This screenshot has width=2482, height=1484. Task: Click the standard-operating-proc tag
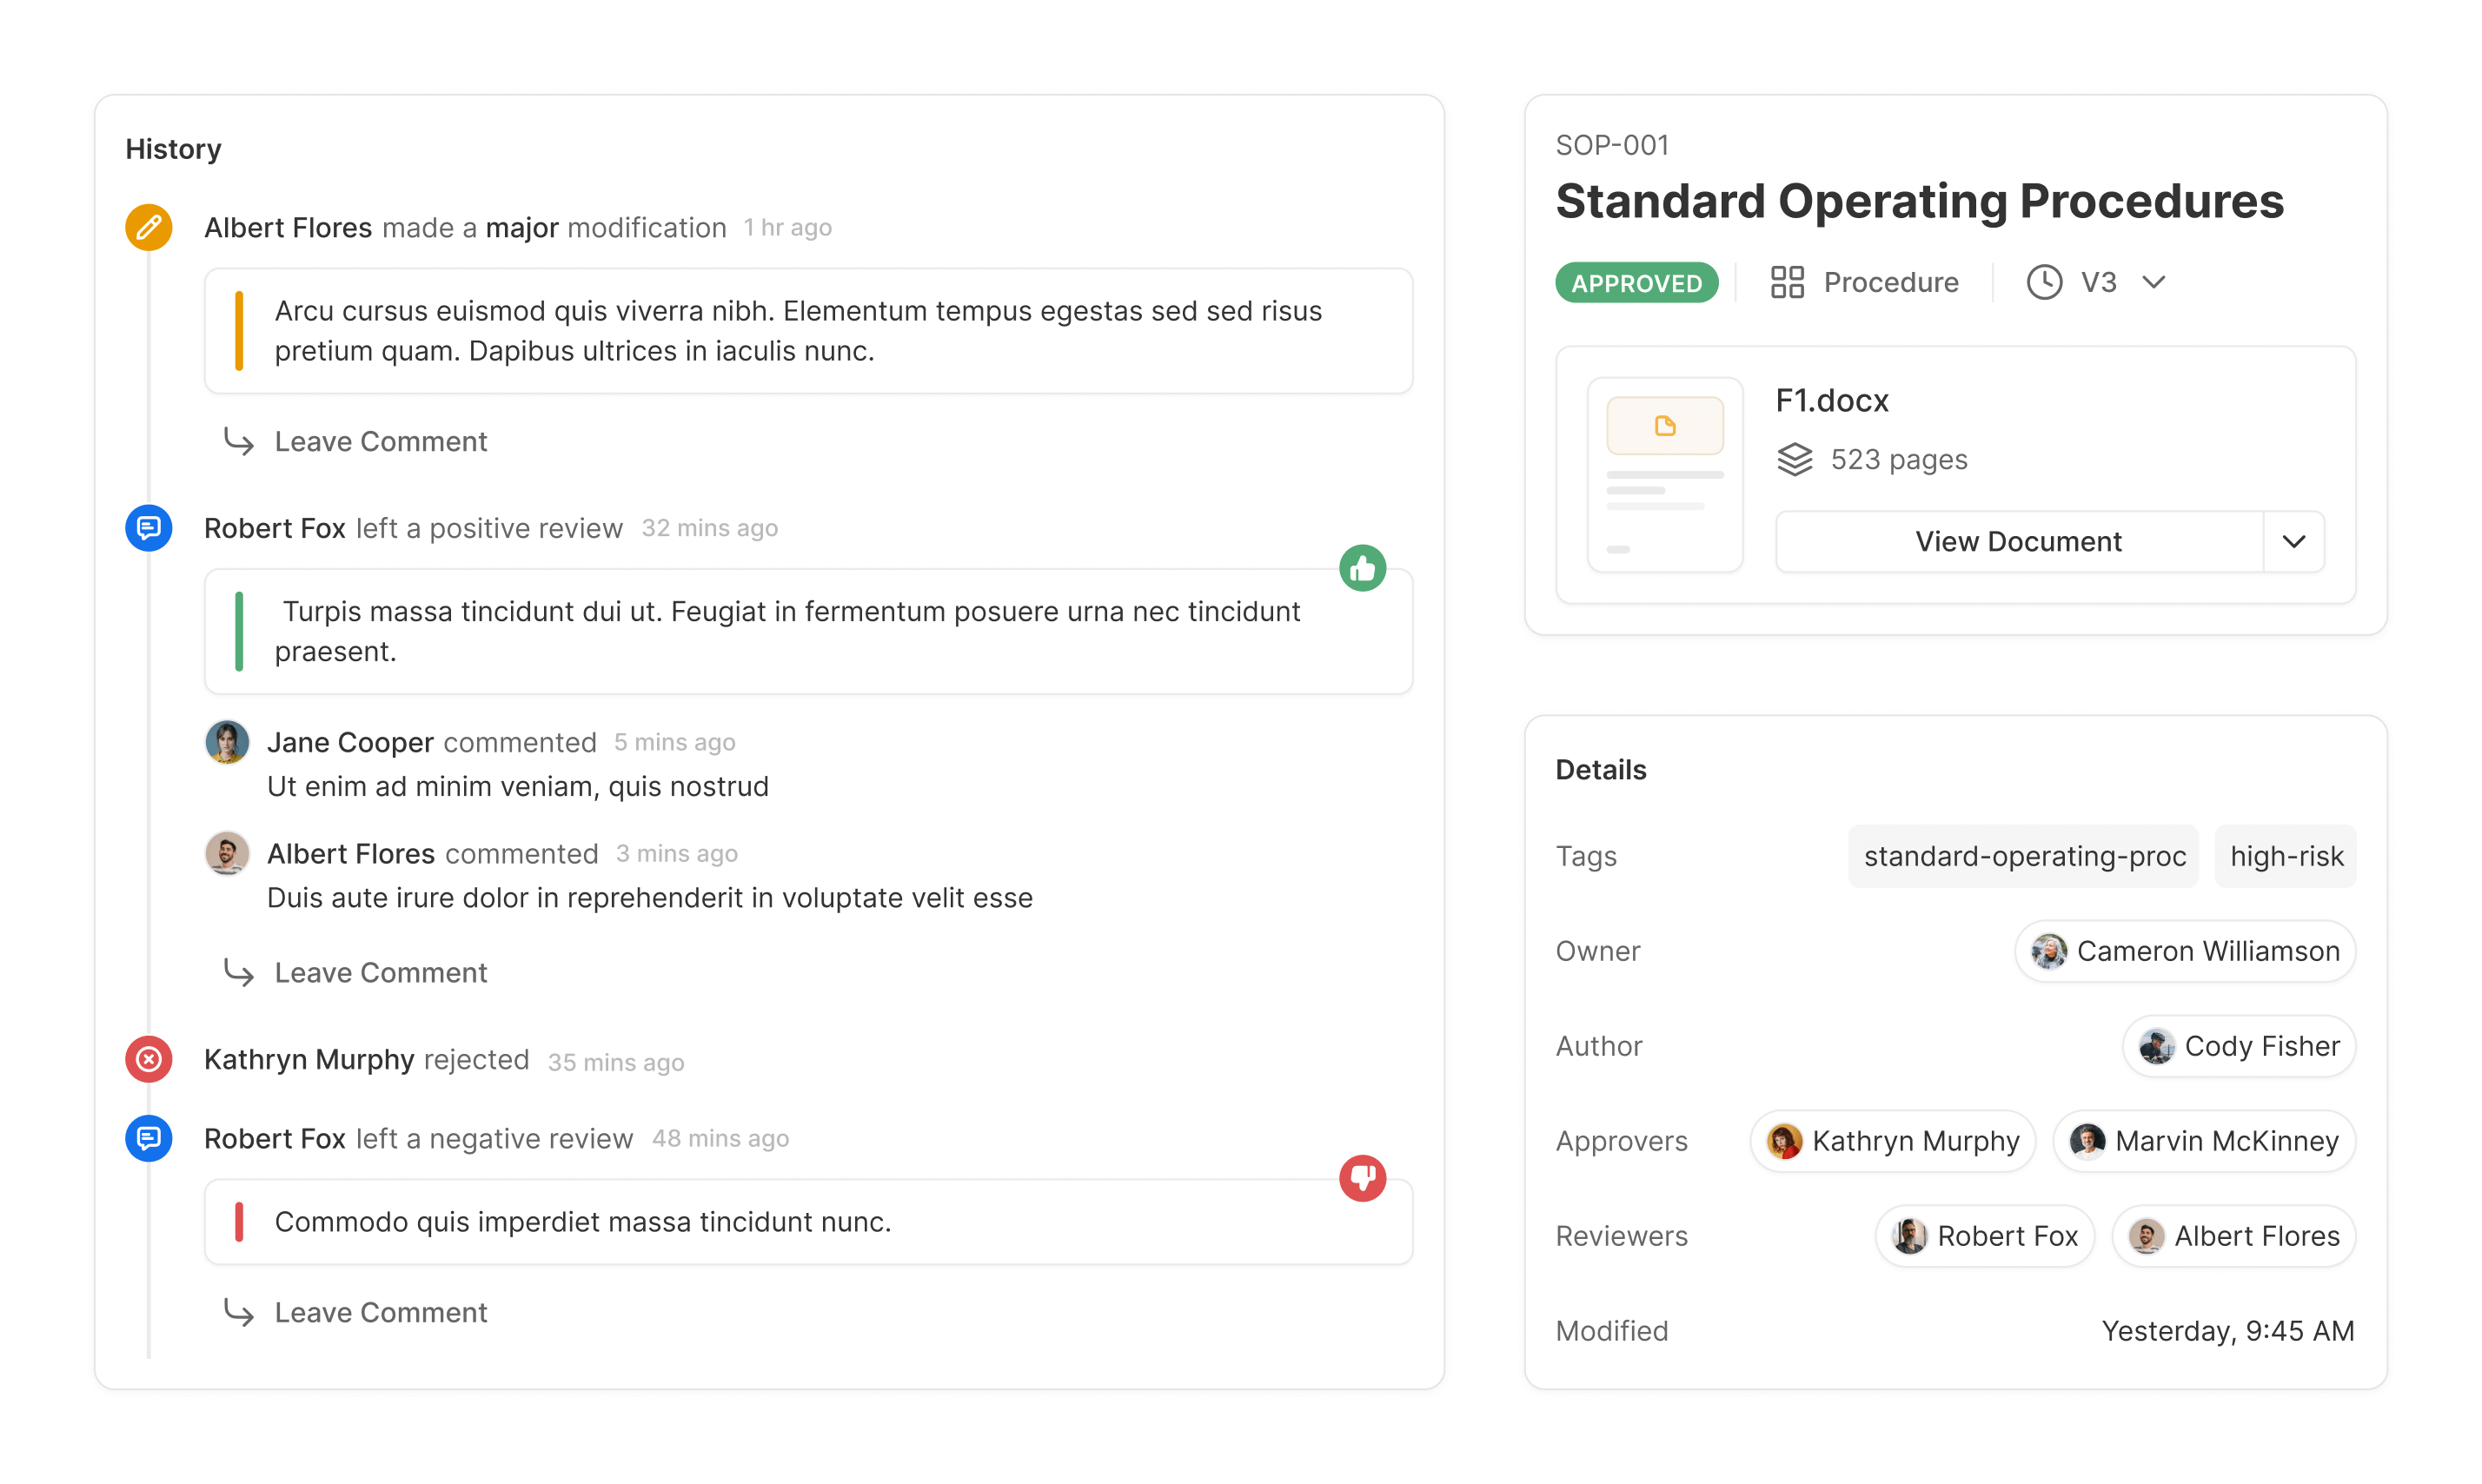(2023, 856)
